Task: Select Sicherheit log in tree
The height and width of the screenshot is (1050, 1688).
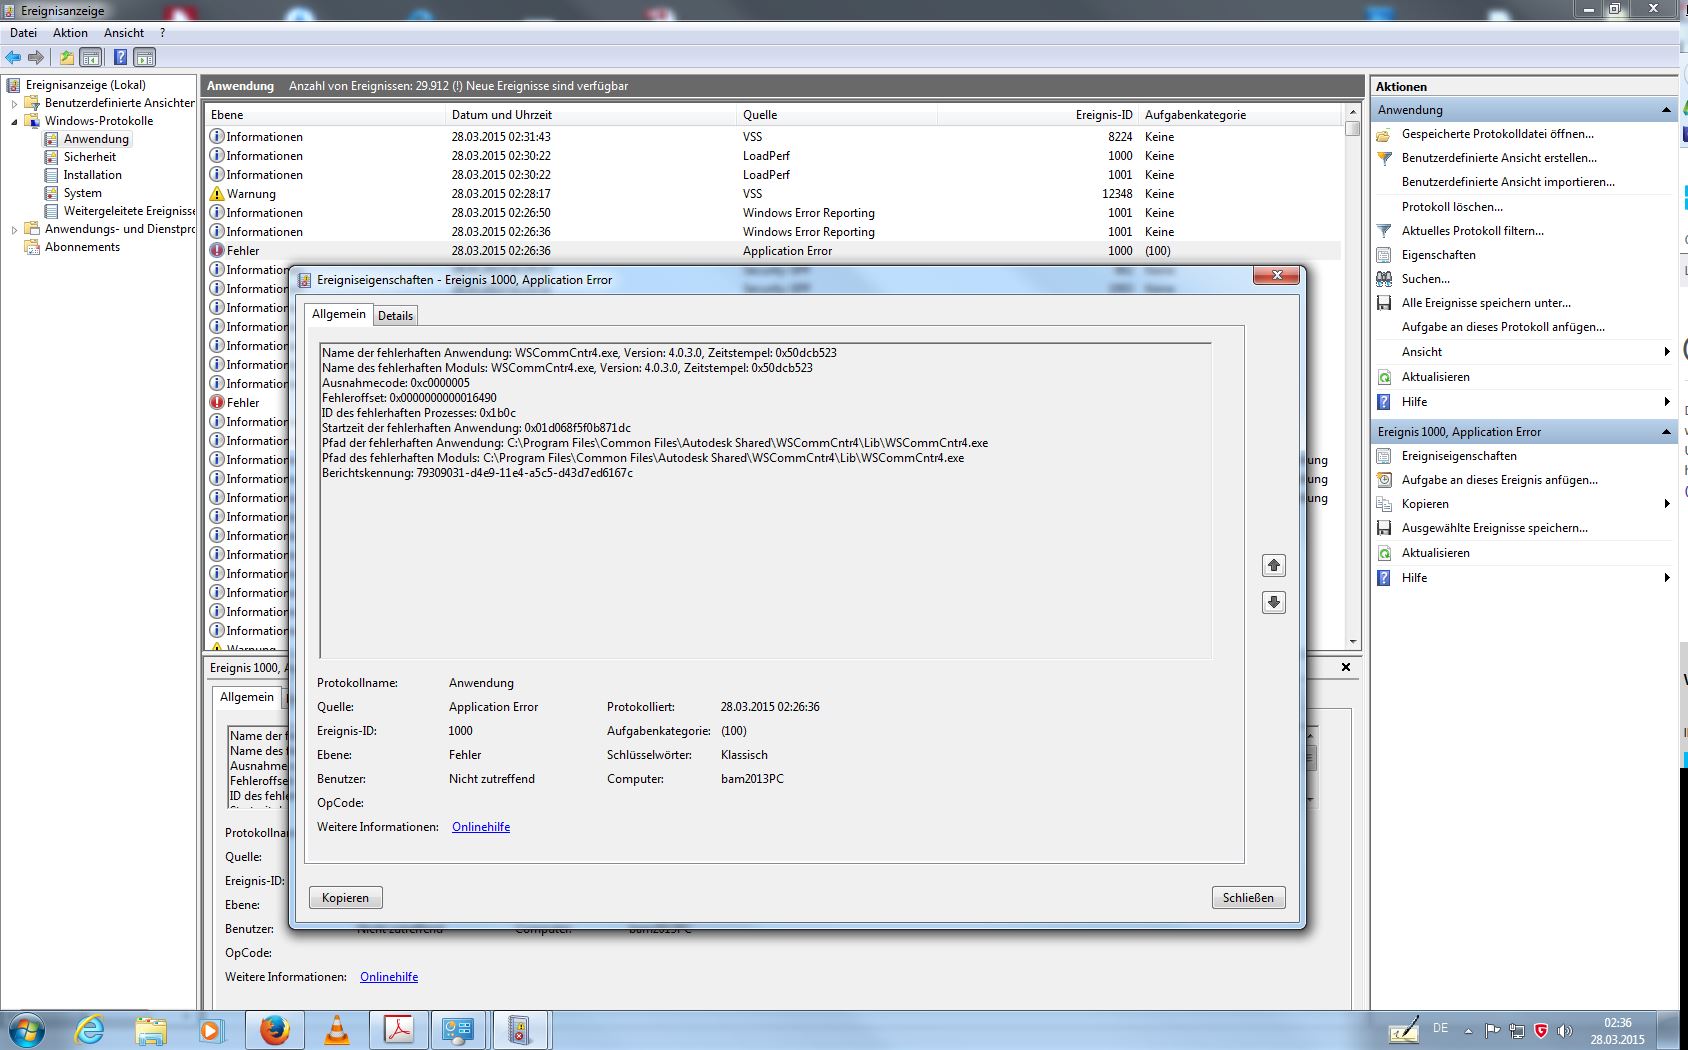Action: pyautogui.click(x=90, y=157)
